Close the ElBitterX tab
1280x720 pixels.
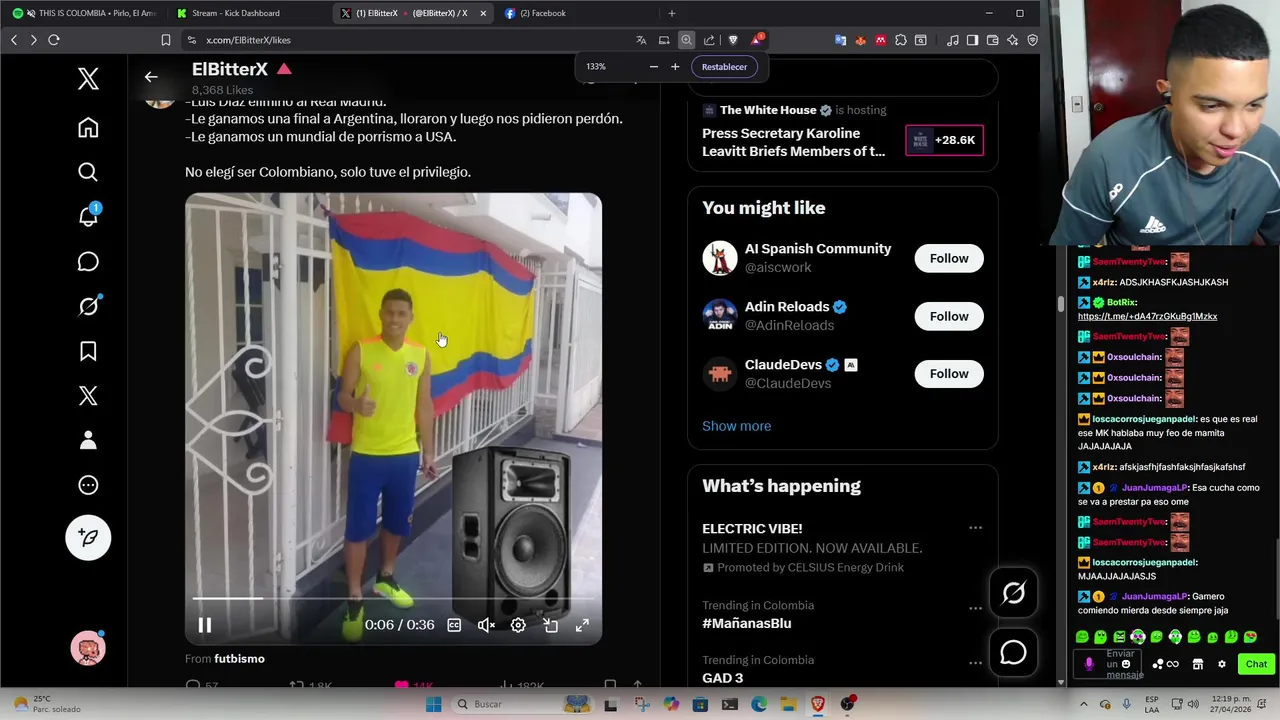pyautogui.click(x=483, y=13)
